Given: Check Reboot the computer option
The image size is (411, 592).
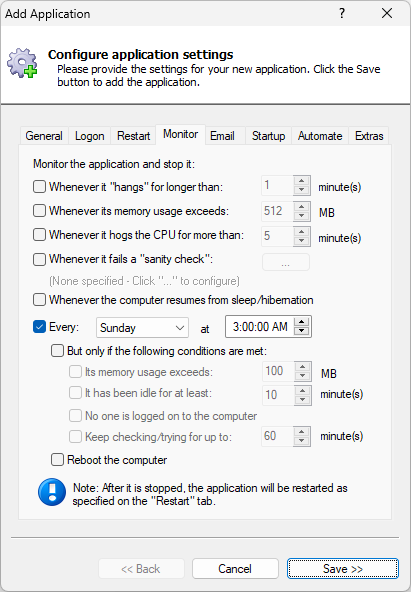Looking at the screenshot, I should pyautogui.click(x=57, y=460).
